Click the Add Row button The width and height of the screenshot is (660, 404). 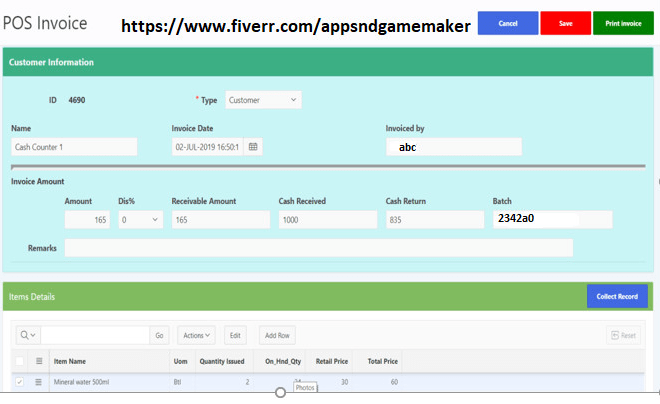click(277, 335)
